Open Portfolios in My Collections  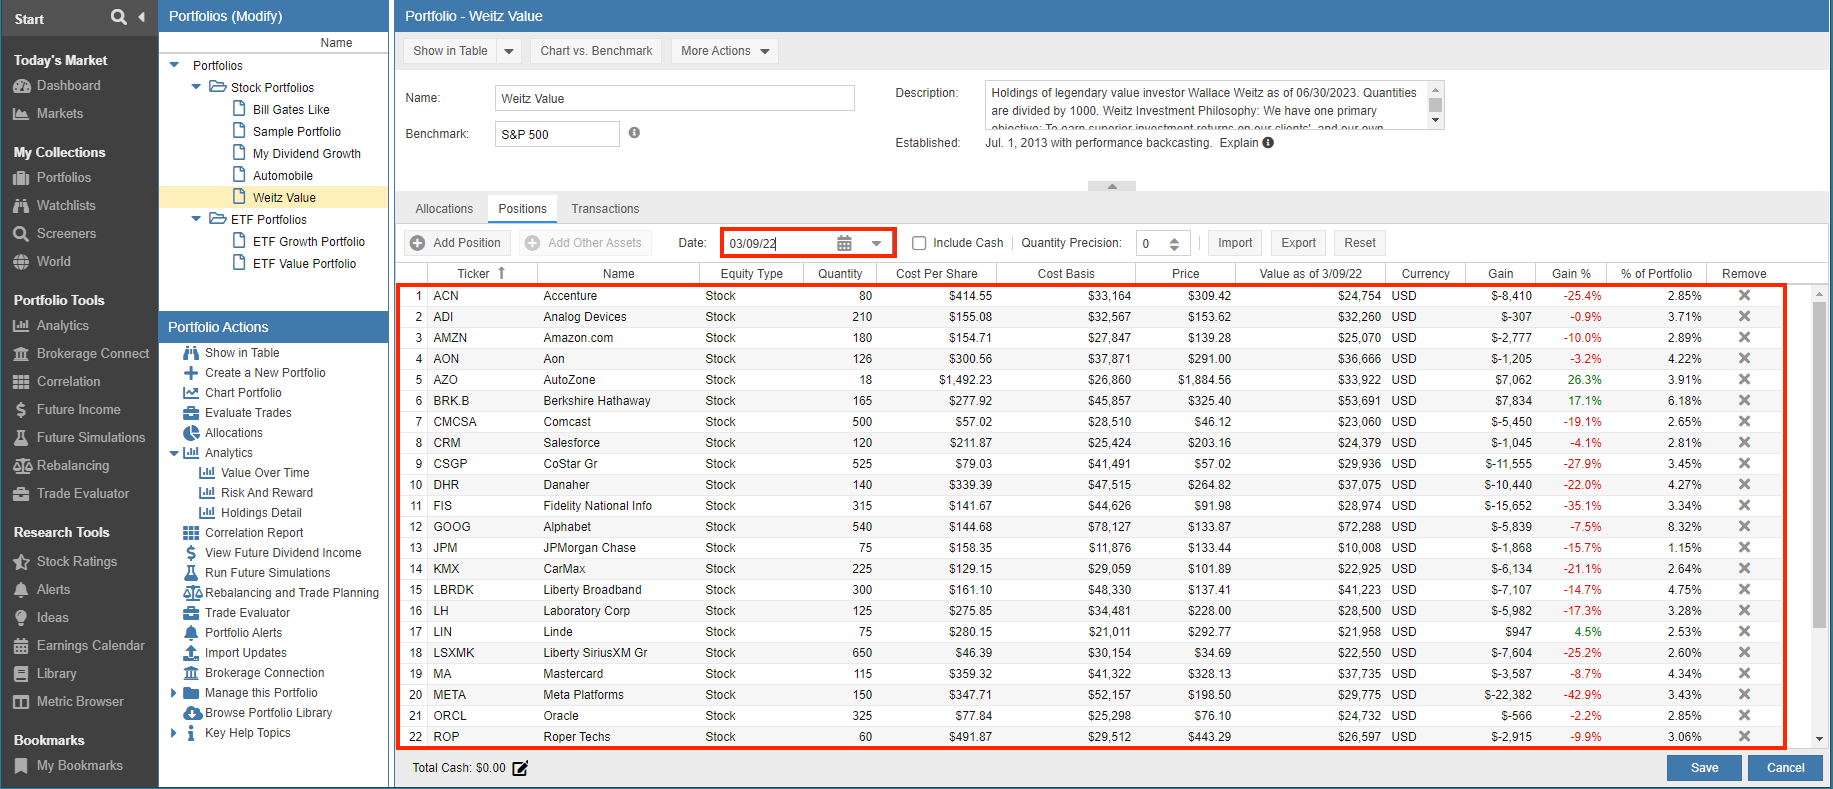64,178
